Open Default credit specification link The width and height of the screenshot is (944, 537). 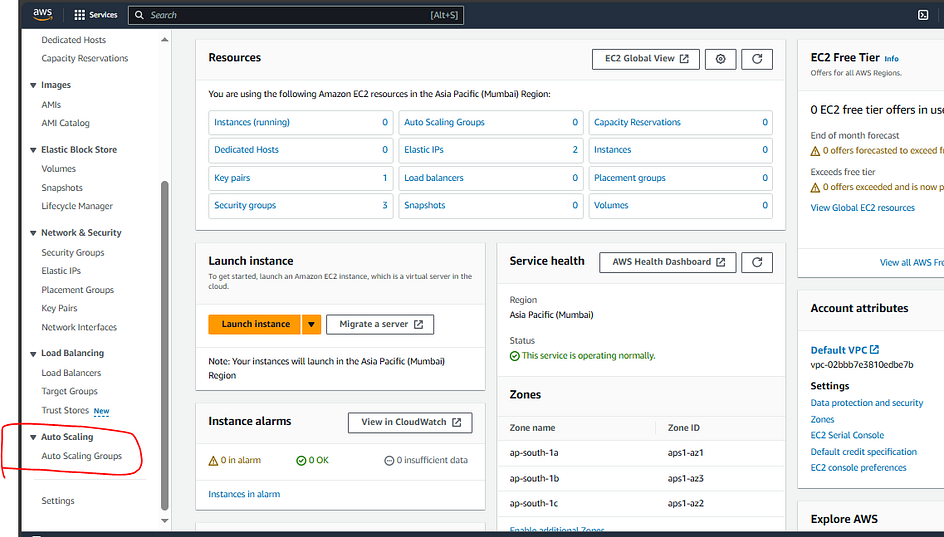pyautogui.click(x=863, y=452)
